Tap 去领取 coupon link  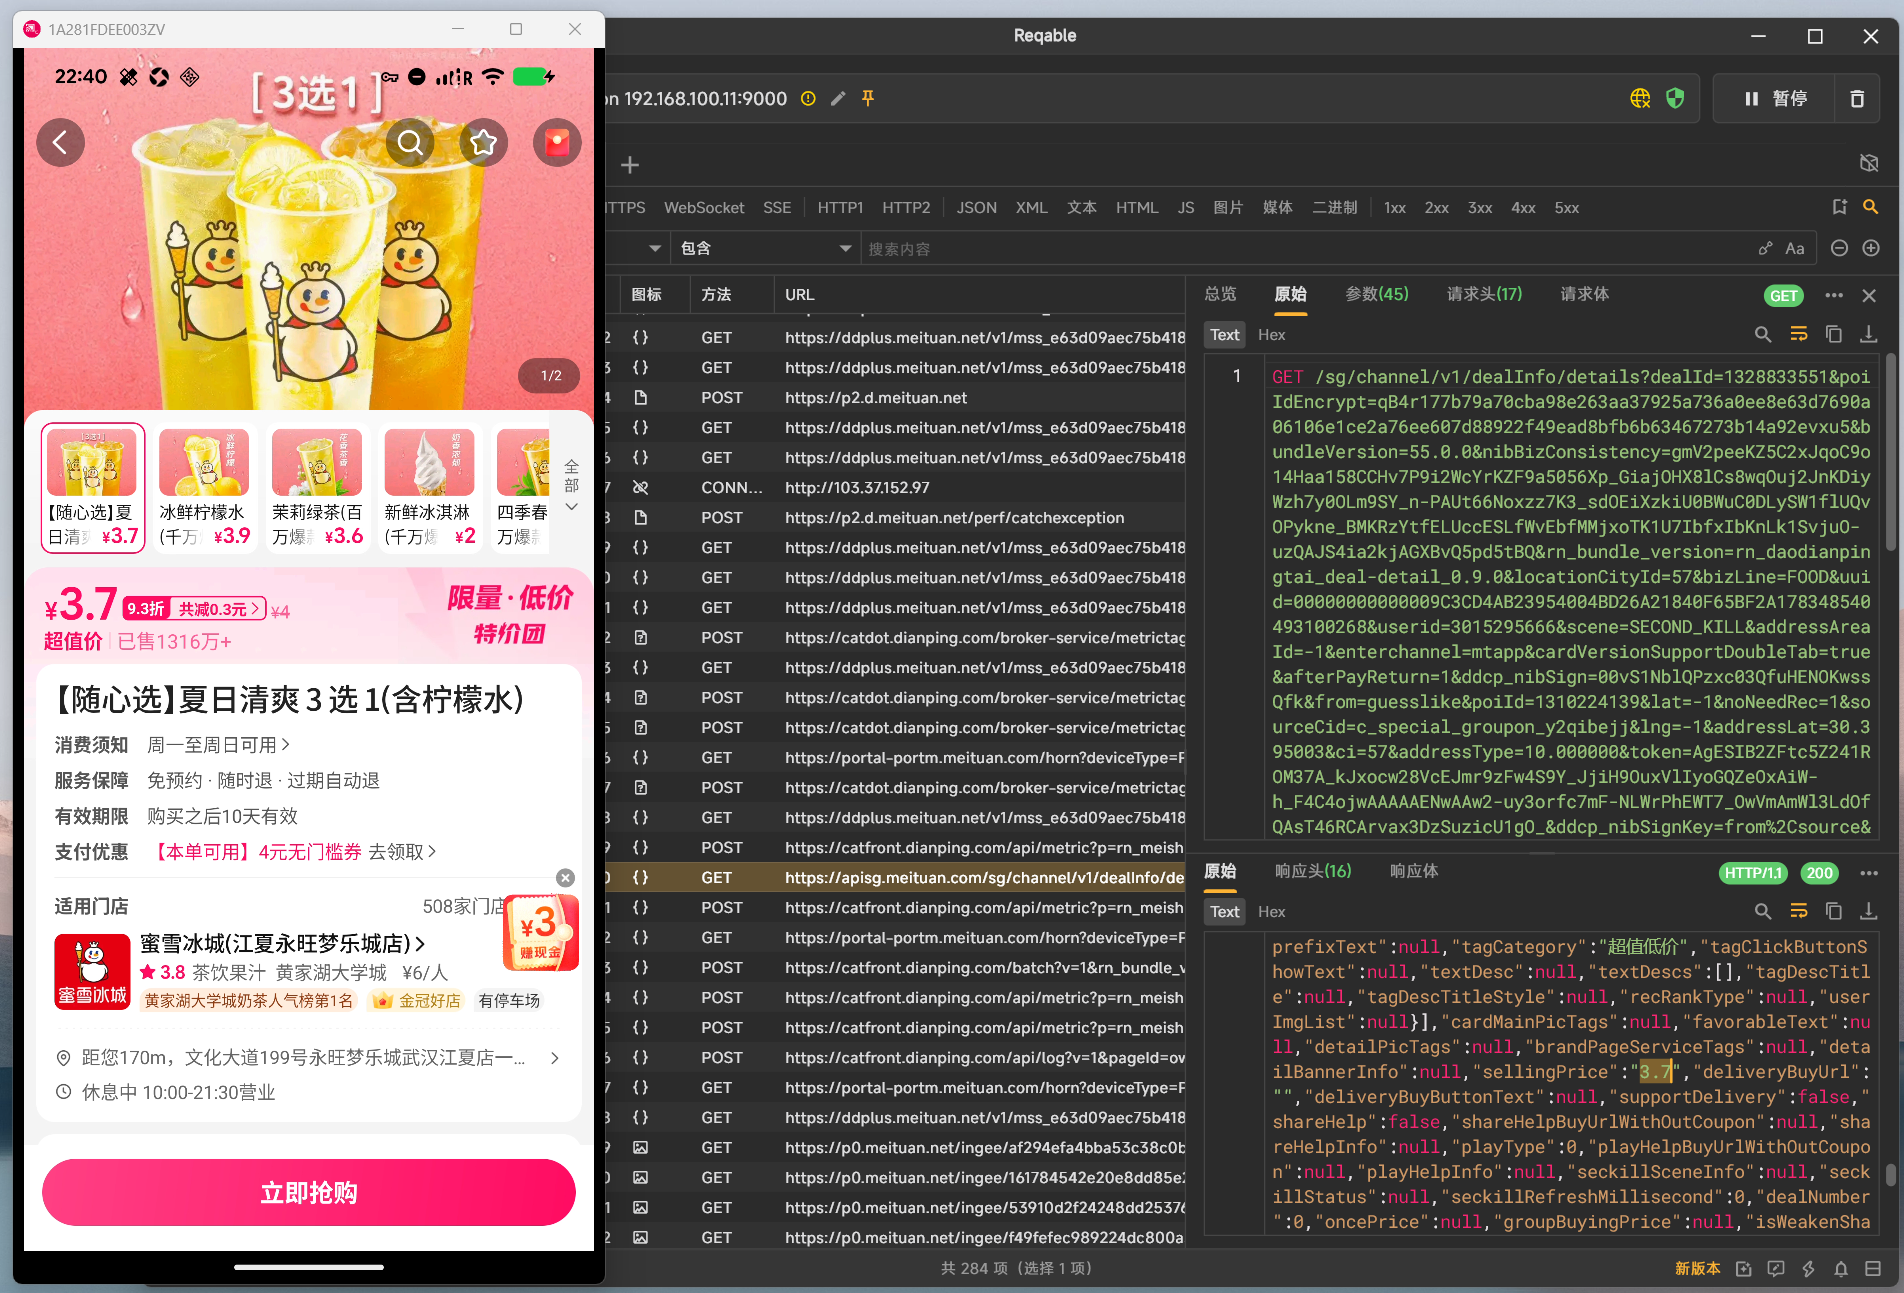(x=402, y=852)
